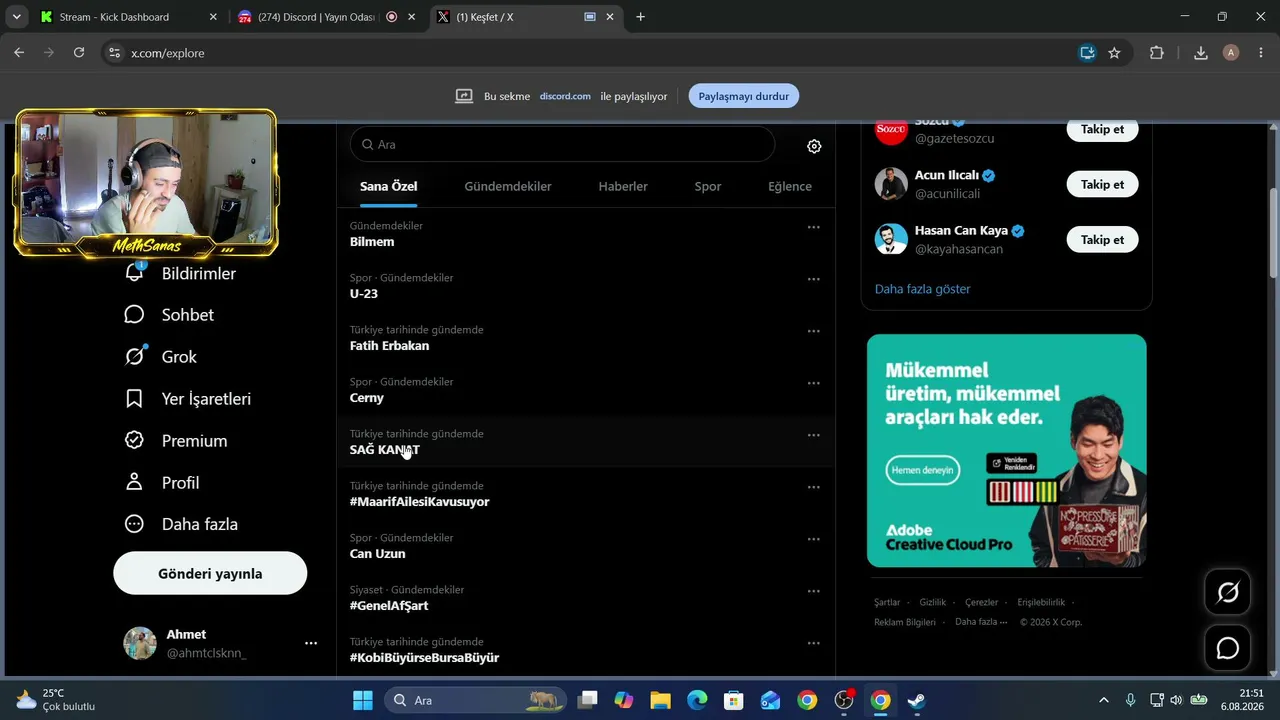This screenshot has height=720, width=1280.
Task: Show hidden system tray icons
Action: click(x=1103, y=700)
